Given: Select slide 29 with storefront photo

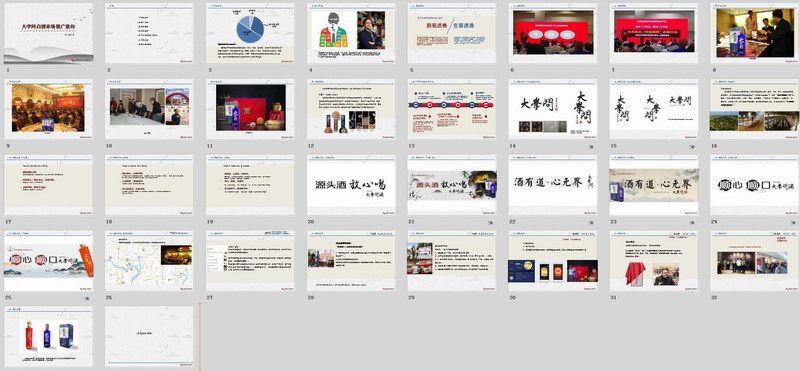Looking at the screenshot, I should click(x=452, y=261).
